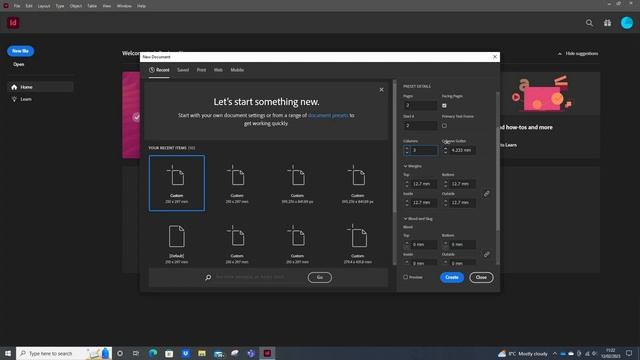Switch to the Web tab
The height and width of the screenshot is (360, 640).
(218, 70)
